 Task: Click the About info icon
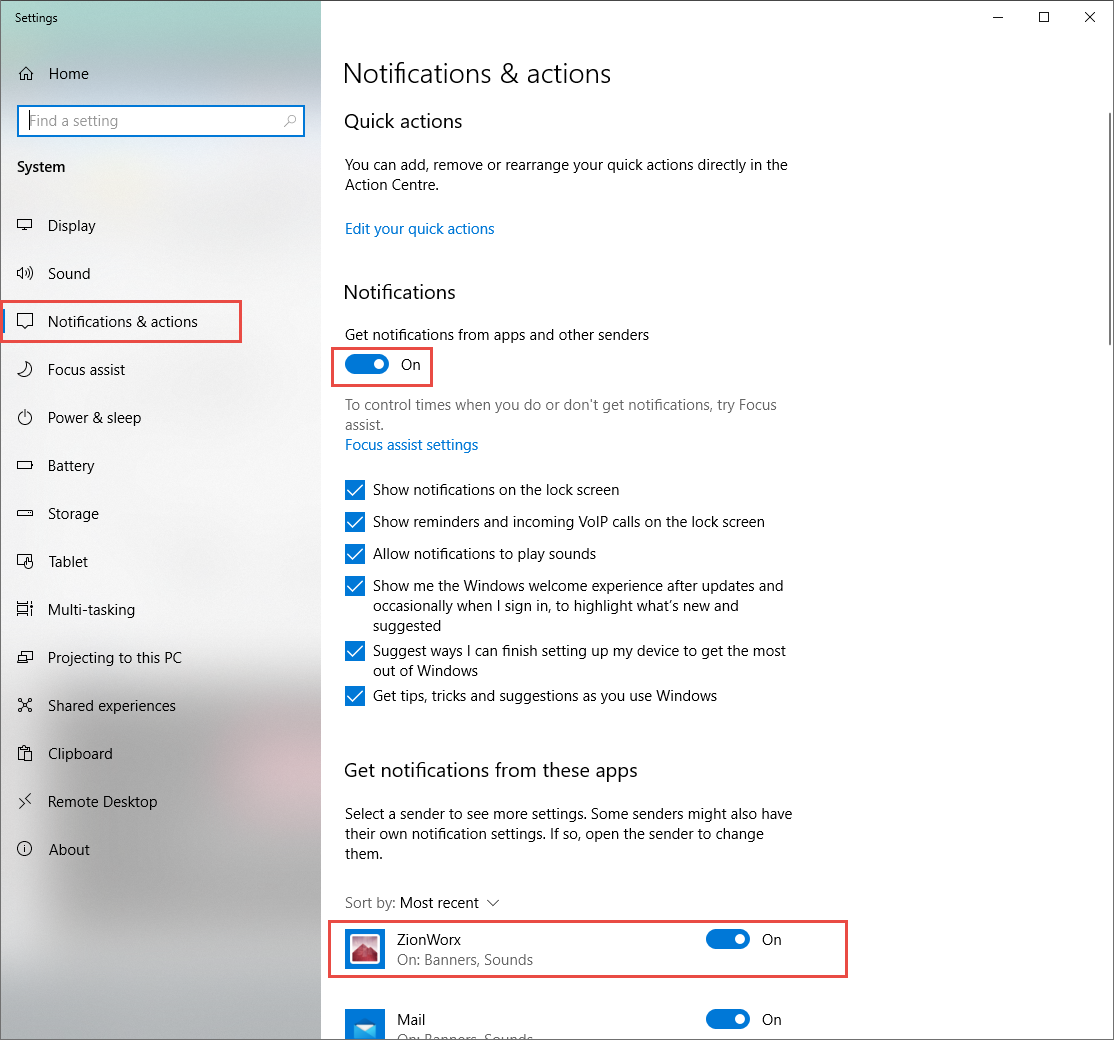(25, 849)
